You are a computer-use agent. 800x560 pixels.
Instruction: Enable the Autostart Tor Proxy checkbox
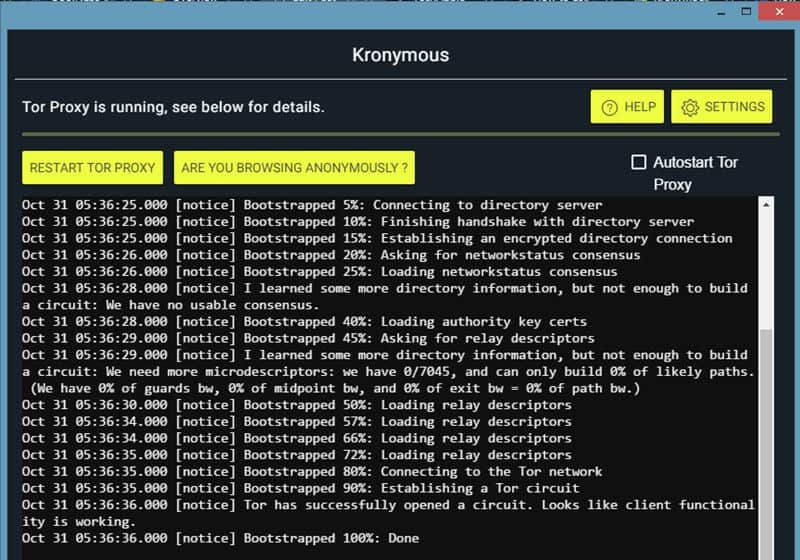click(639, 162)
